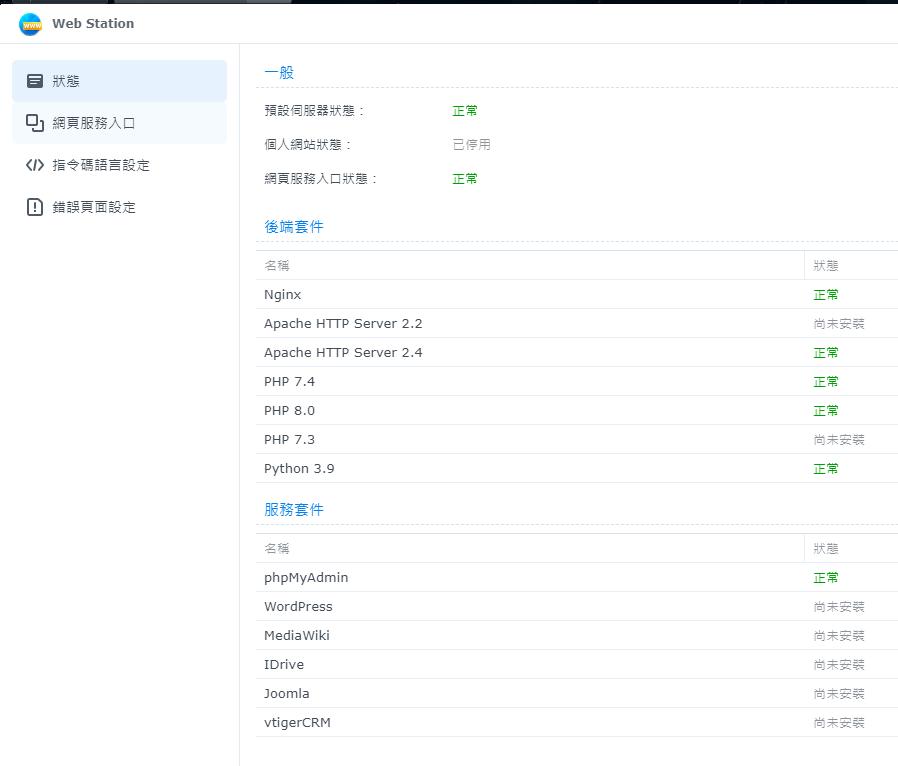The width and height of the screenshot is (898, 766).
Task: Go to the 錯誤頁面設定 tab
Action: pyautogui.click(x=119, y=207)
